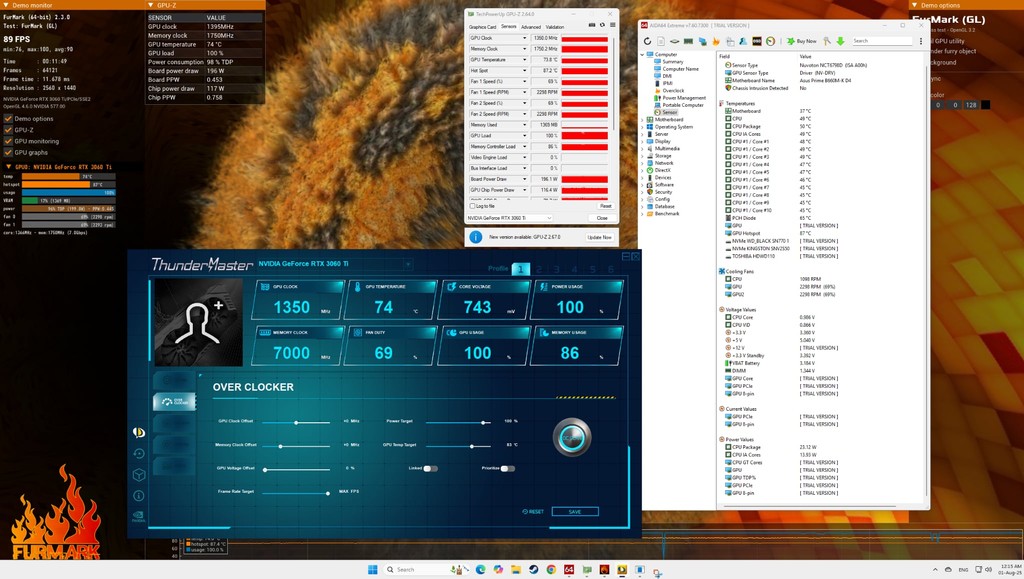This screenshot has height=579, width=1024.
Task: Click the round OC Scan button in ThunderMaster
Action: (572, 437)
